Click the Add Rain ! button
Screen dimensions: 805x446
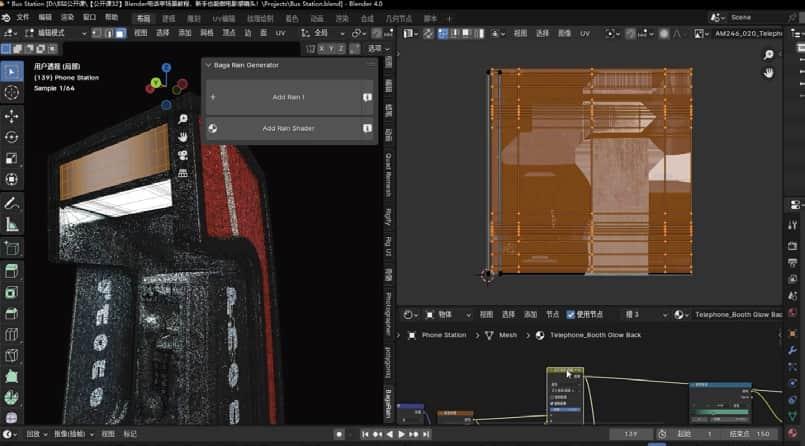tap(288, 97)
